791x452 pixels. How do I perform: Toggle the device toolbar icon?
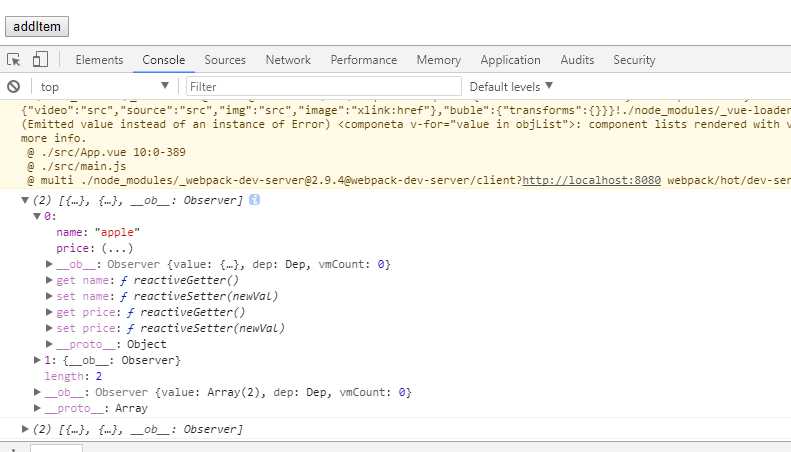click(40, 60)
